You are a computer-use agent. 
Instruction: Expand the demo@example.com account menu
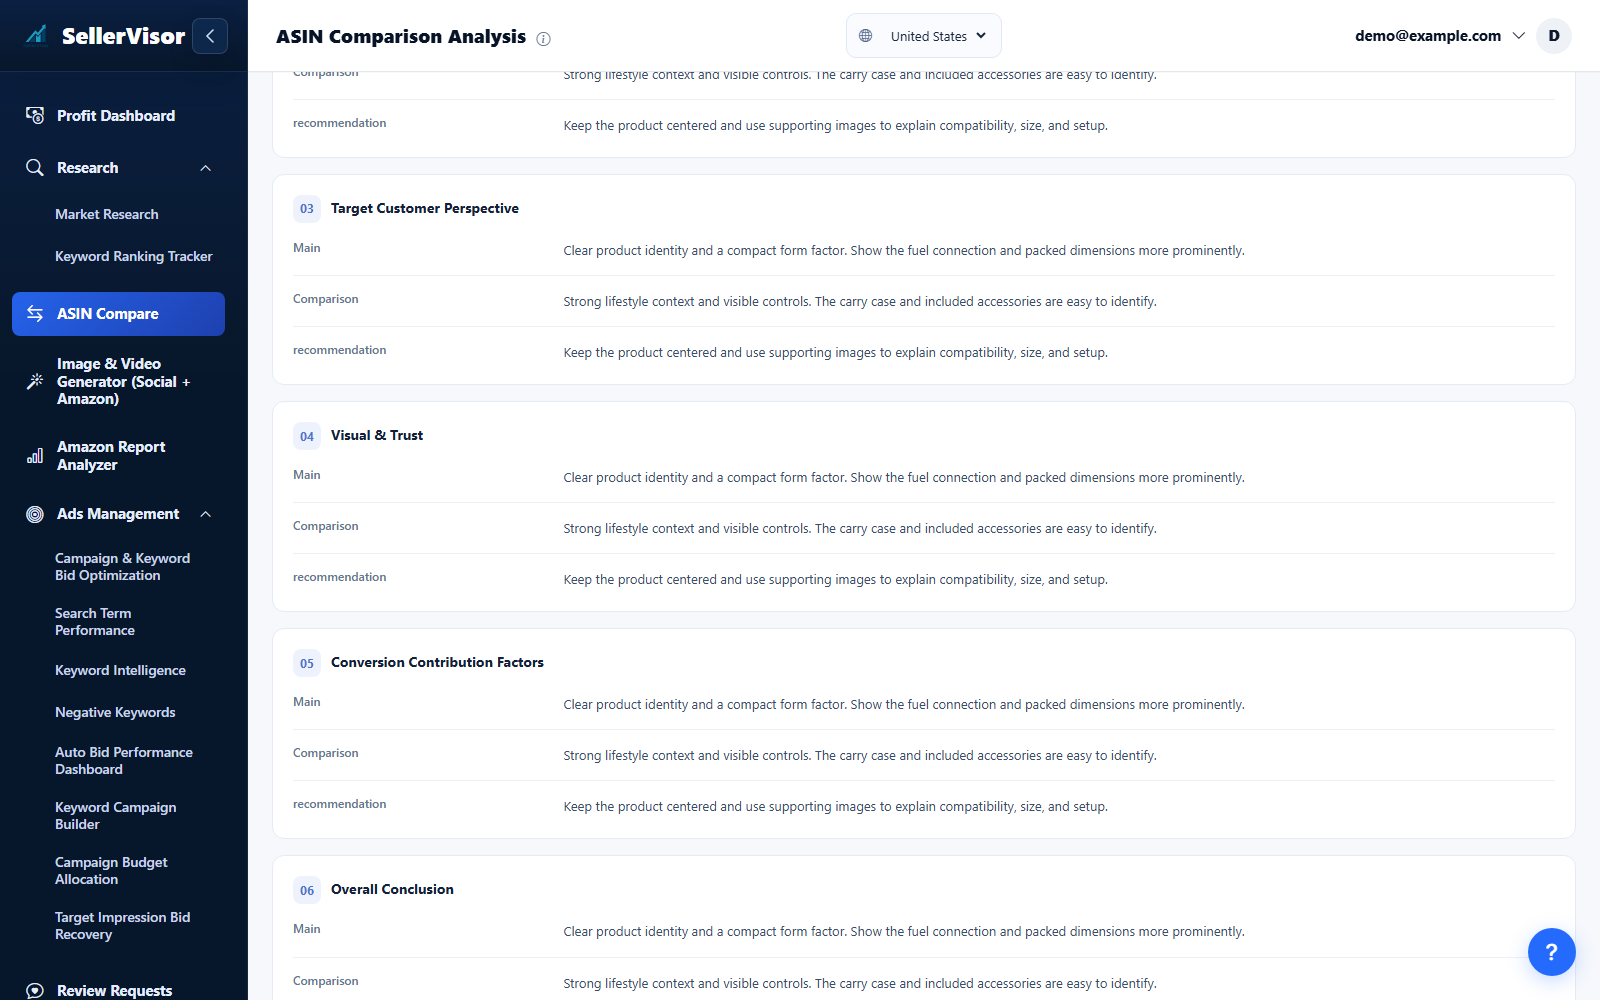pyautogui.click(x=1440, y=36)
